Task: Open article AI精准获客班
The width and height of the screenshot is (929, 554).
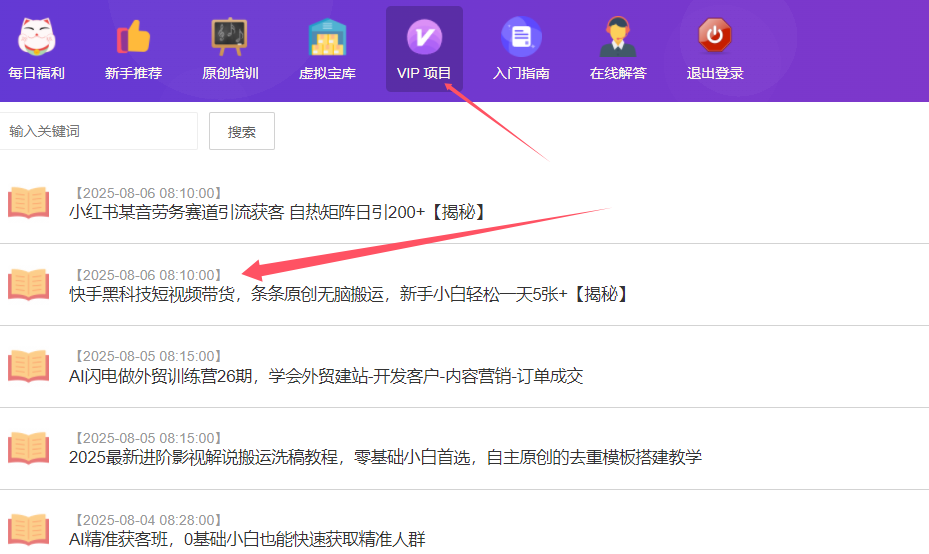Action: click(x=247, y=539)
